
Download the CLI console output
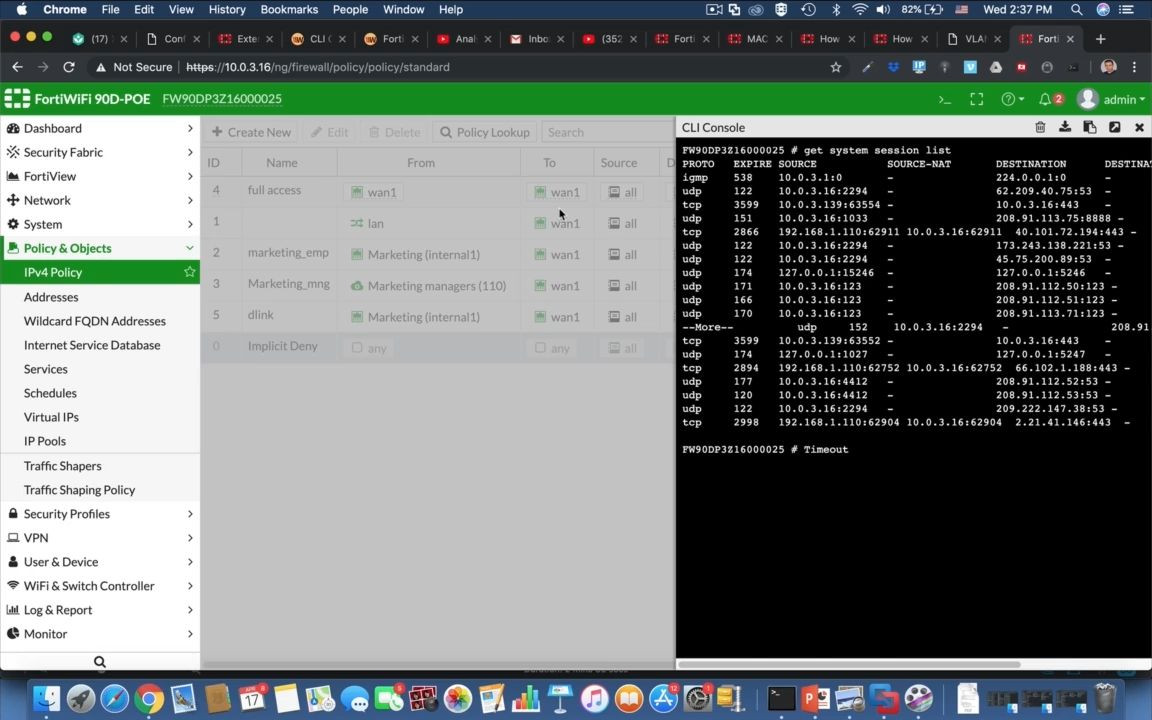tap(1065, 128)
